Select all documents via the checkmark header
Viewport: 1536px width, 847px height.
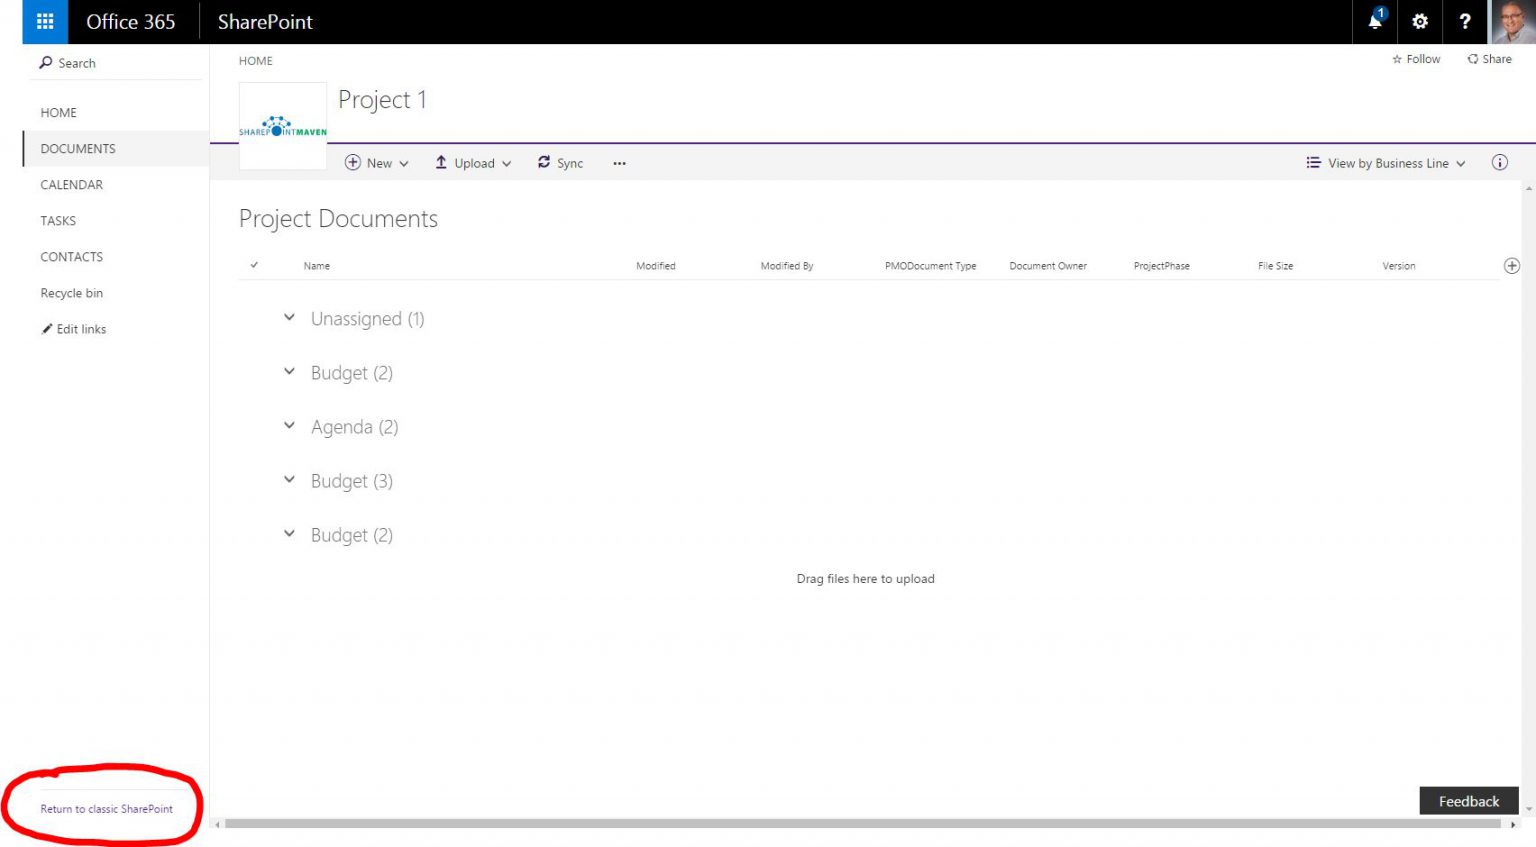click(255, 265)
